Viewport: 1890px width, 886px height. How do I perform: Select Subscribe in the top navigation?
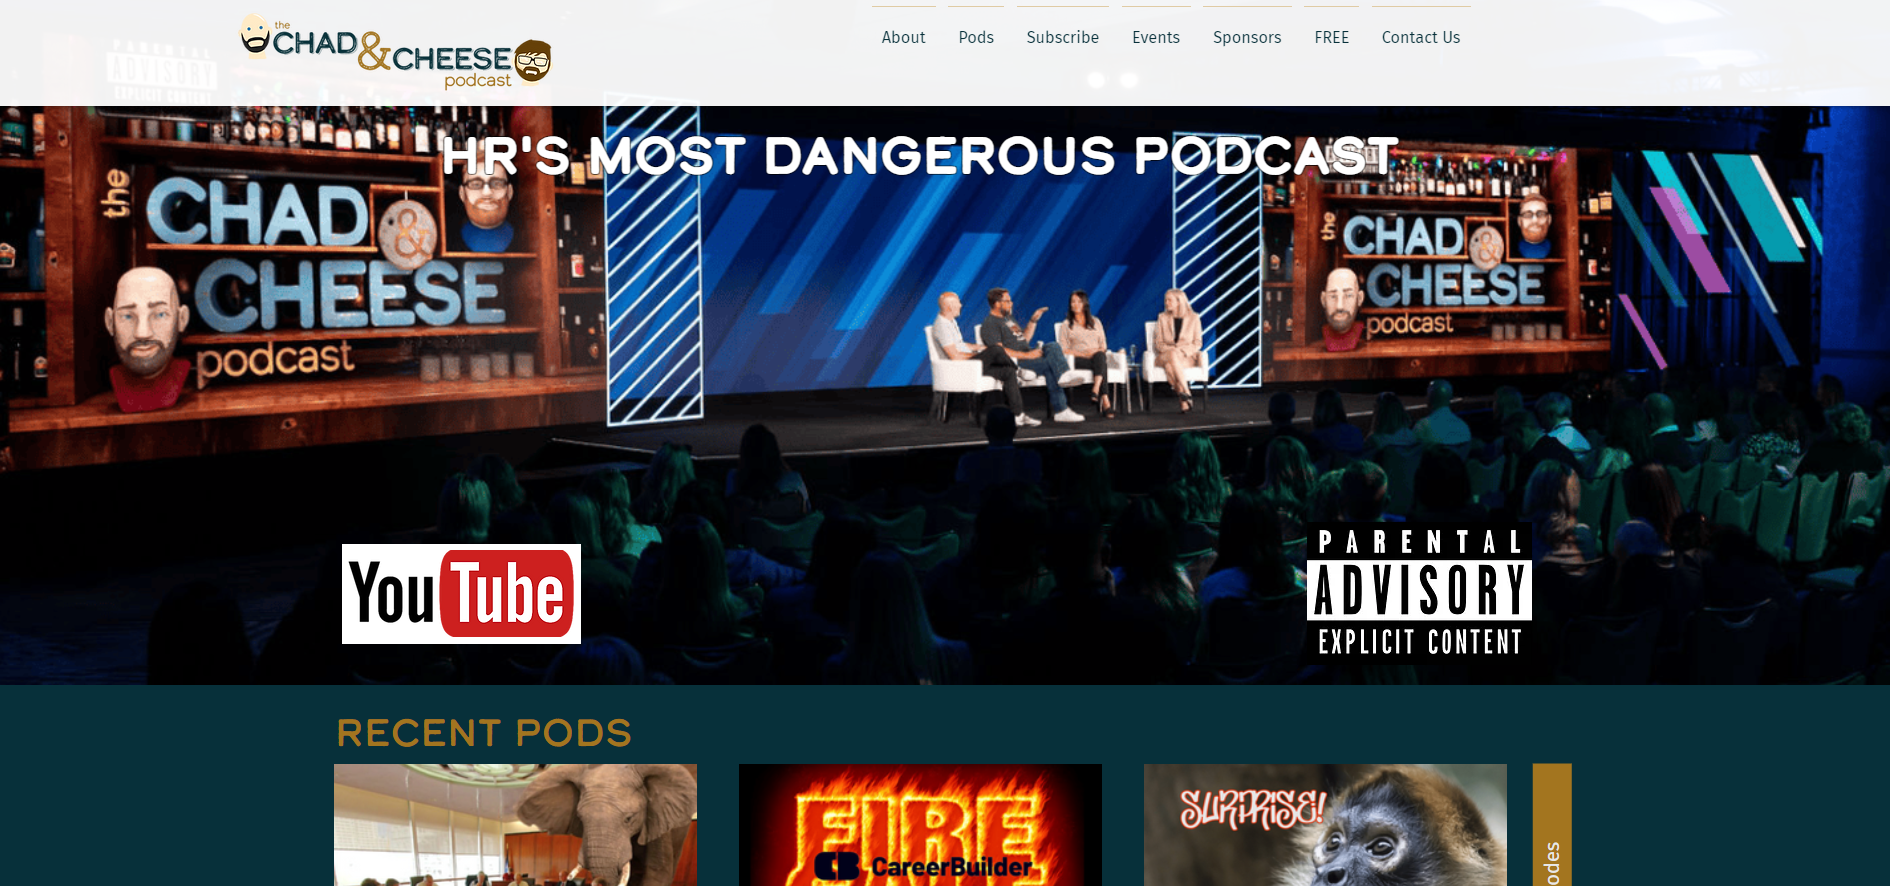[x=1062, y=37]
